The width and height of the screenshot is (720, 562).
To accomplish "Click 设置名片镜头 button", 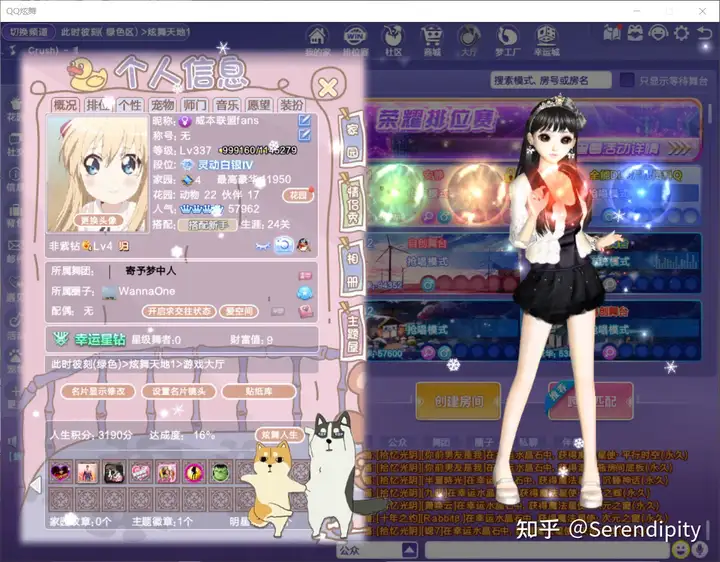I will pos(179,391).
